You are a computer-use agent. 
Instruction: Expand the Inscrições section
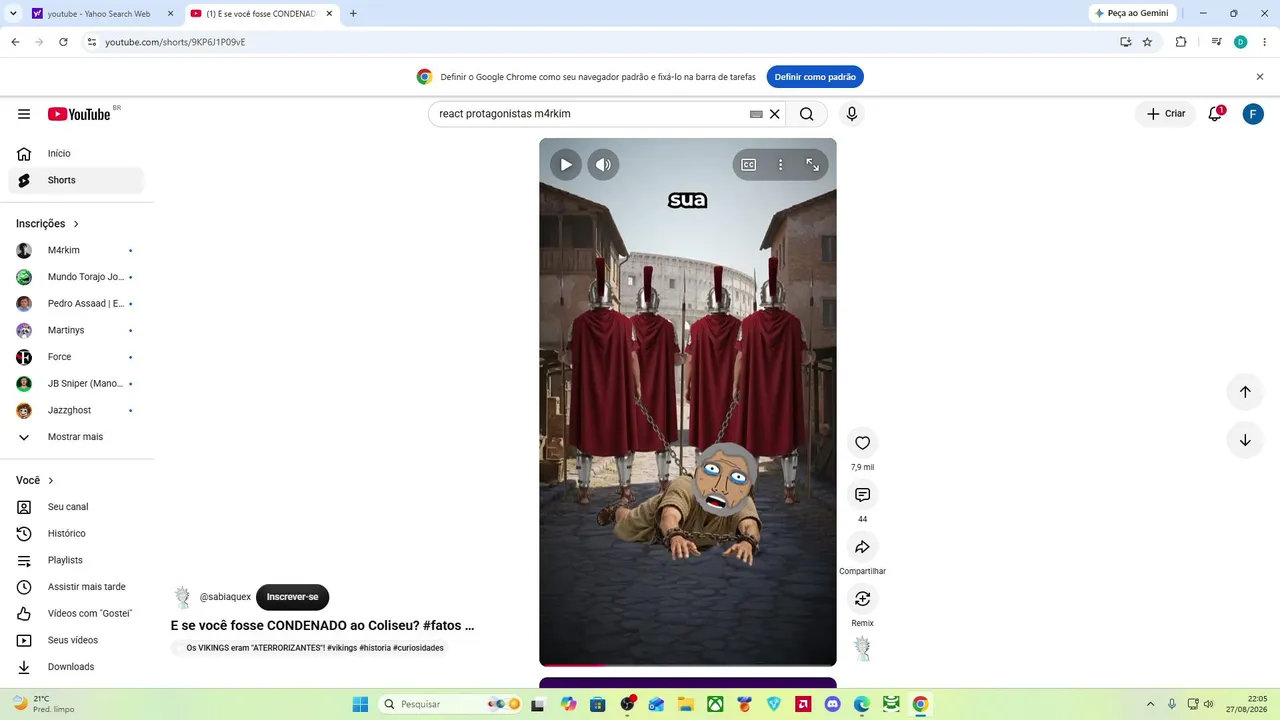[x=47, y=224]
